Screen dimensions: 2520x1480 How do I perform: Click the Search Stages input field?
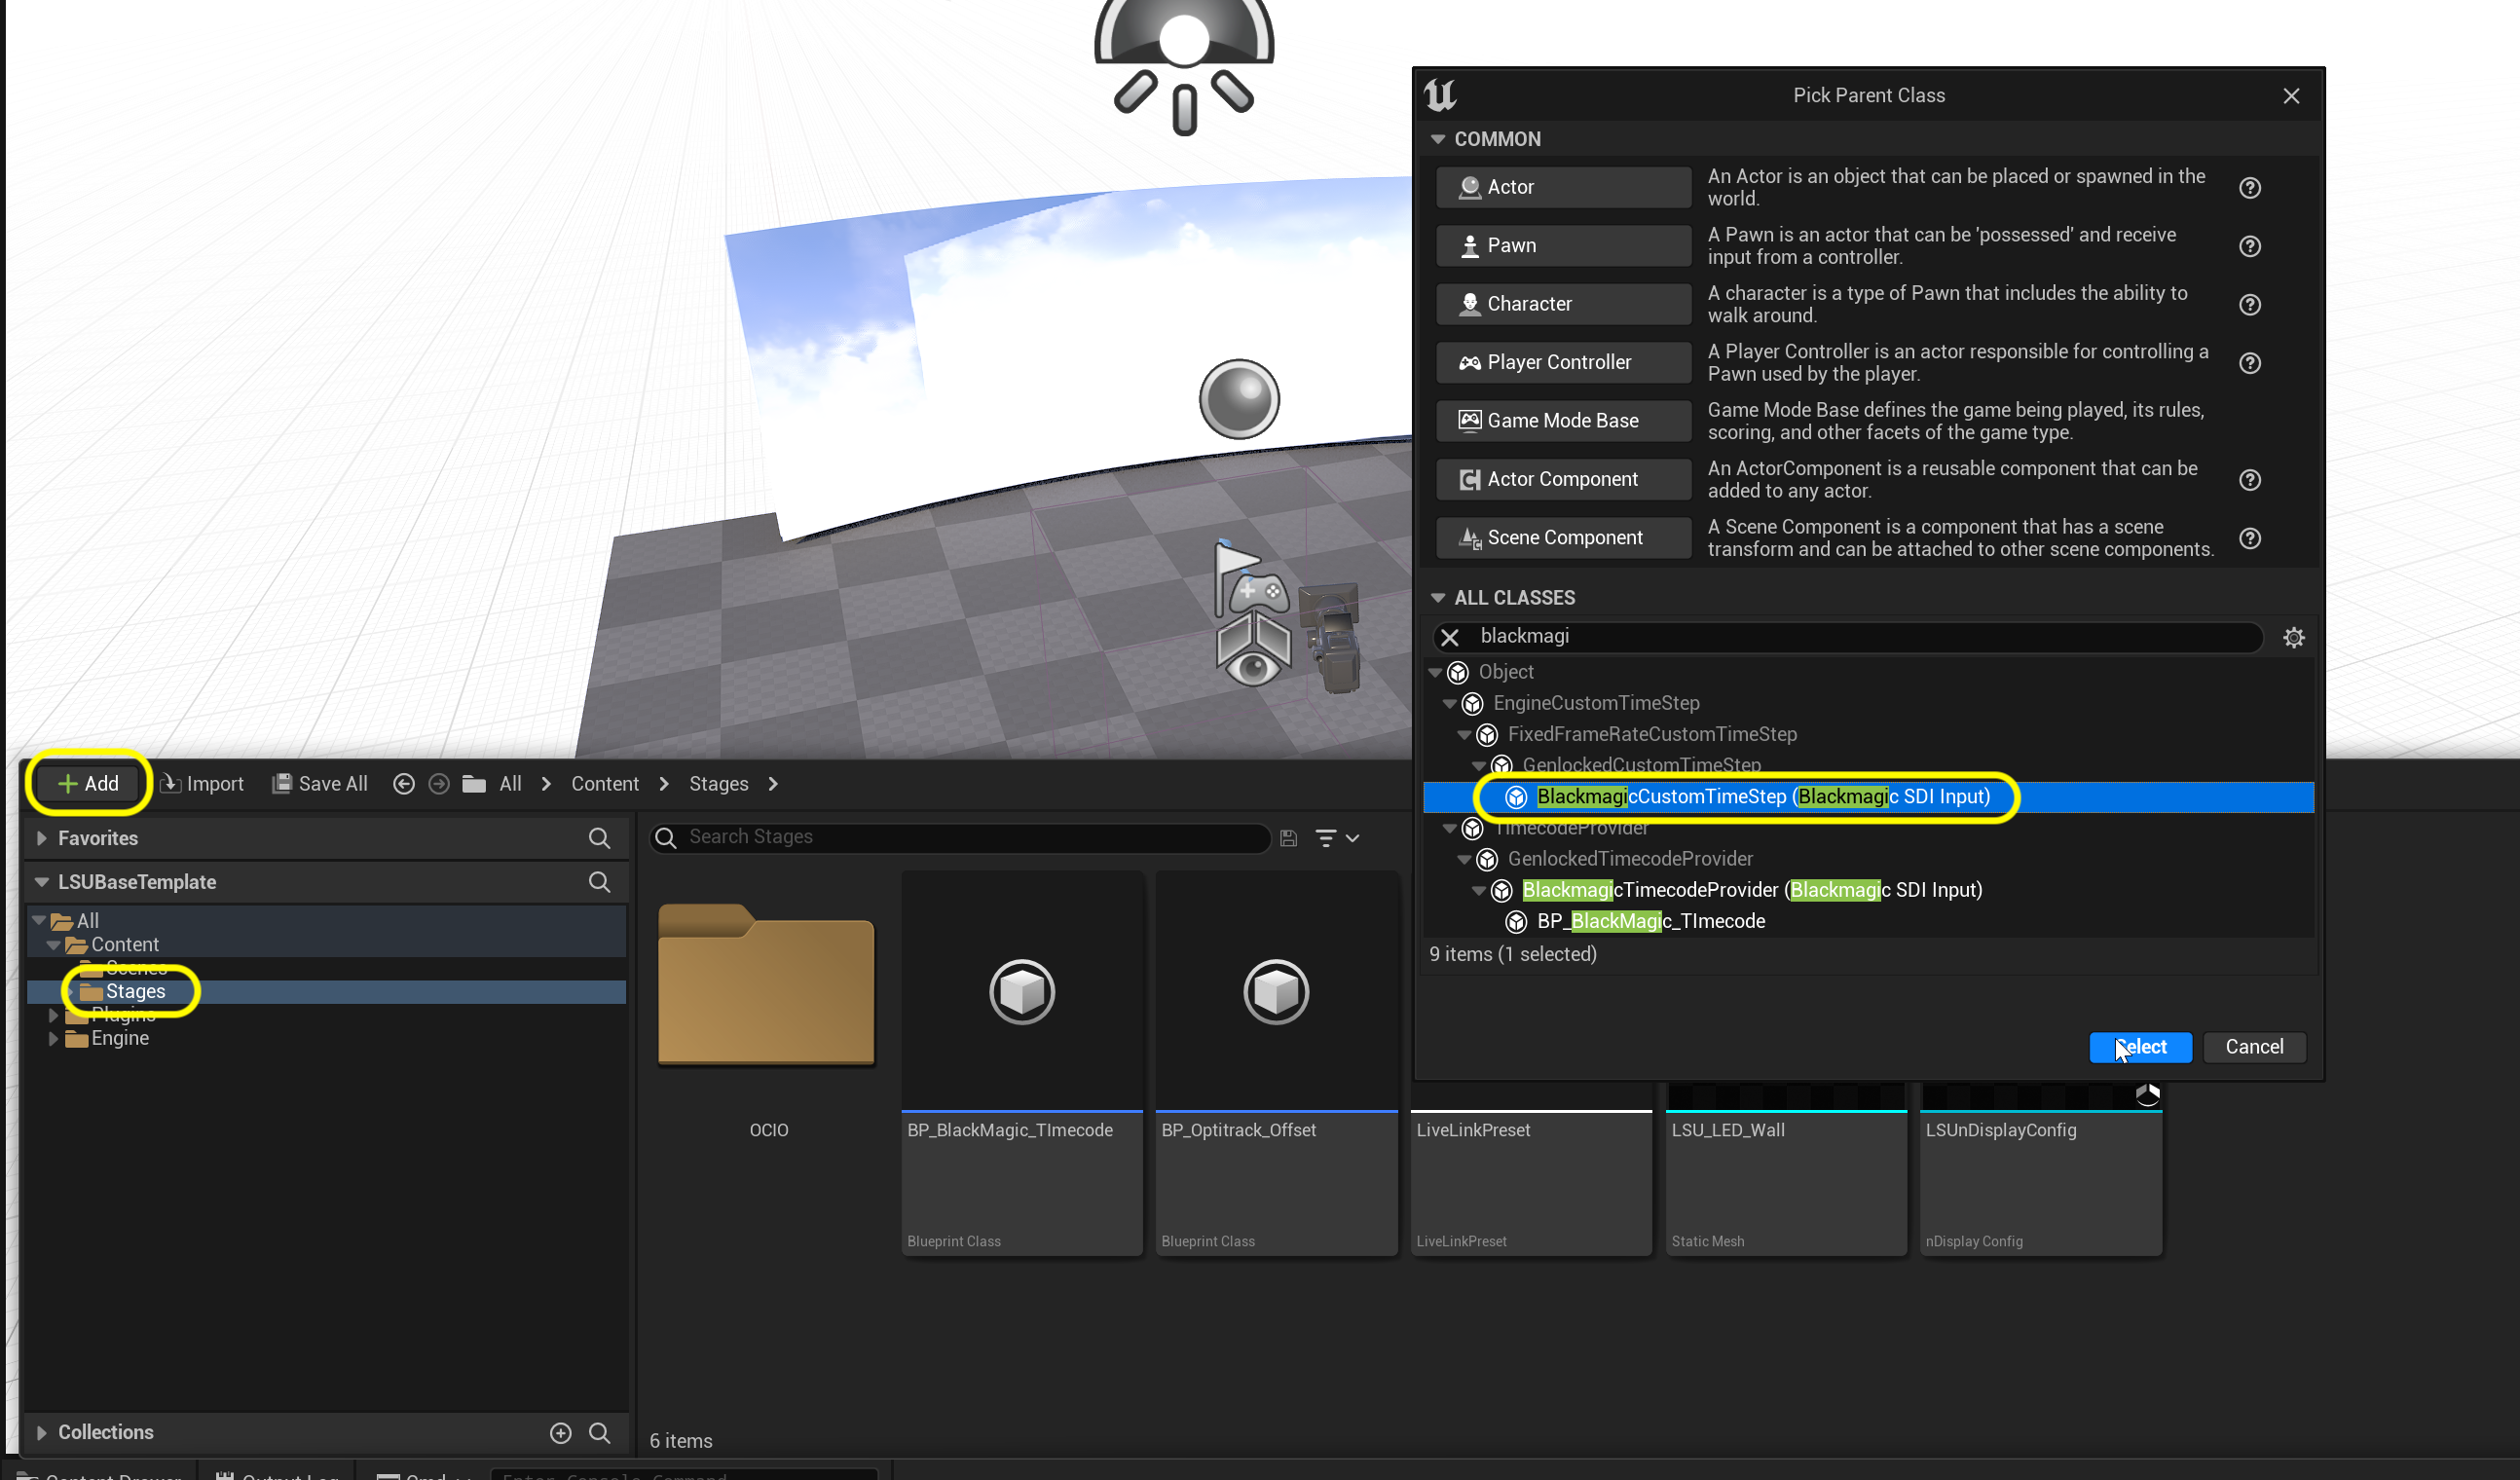[960, 838]
